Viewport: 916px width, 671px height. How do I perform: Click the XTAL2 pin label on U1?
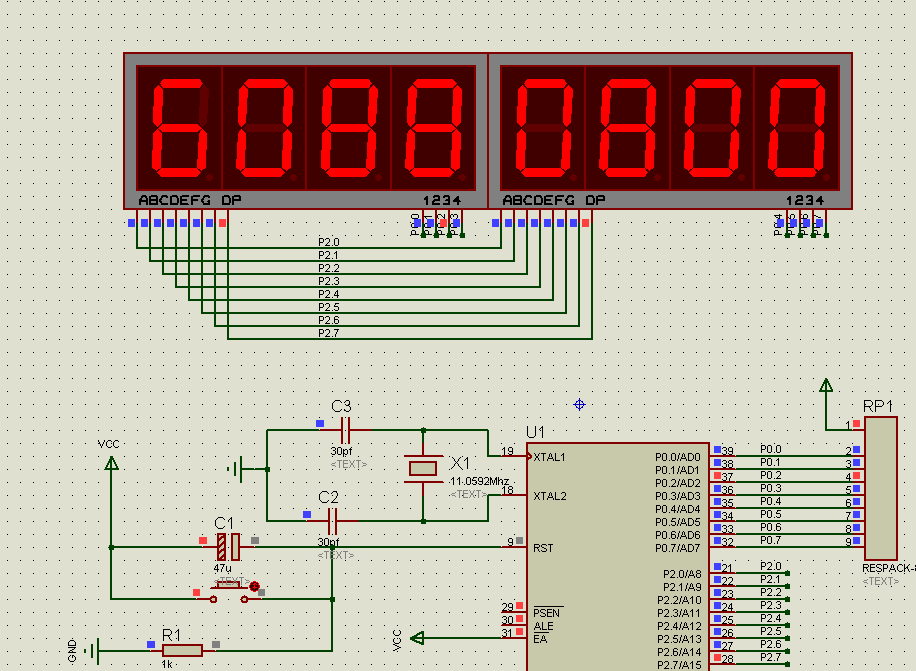[x=550, y=496]
